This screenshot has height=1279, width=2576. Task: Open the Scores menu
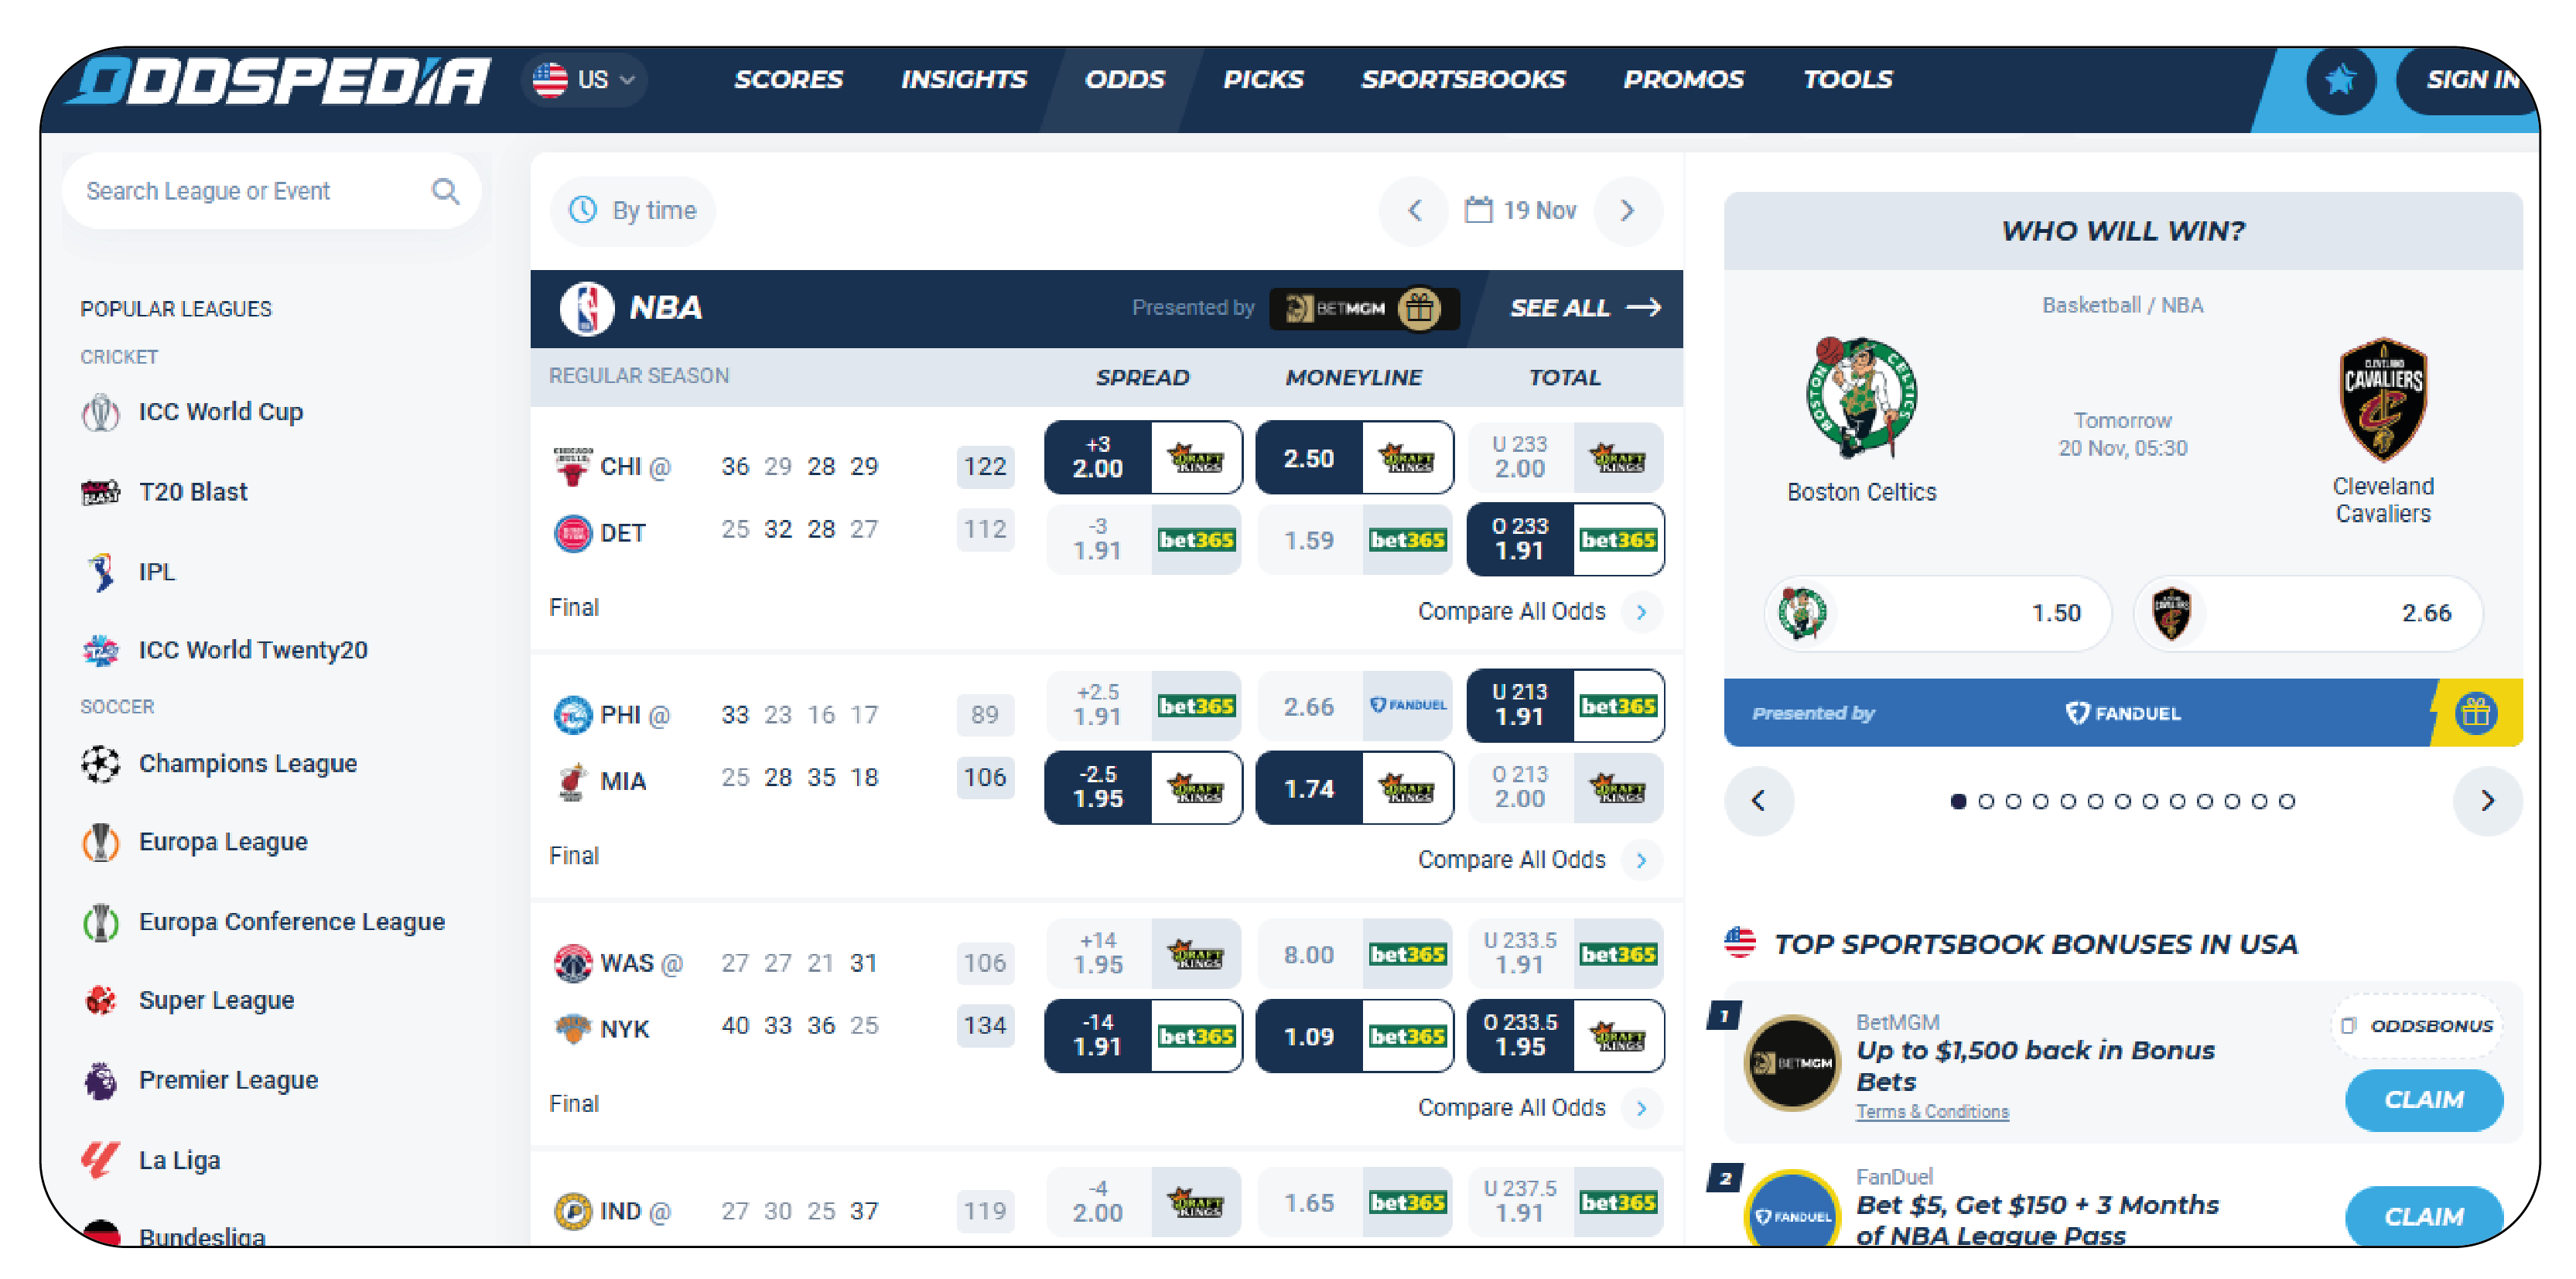pyautogui.click(x=788, y=79)
